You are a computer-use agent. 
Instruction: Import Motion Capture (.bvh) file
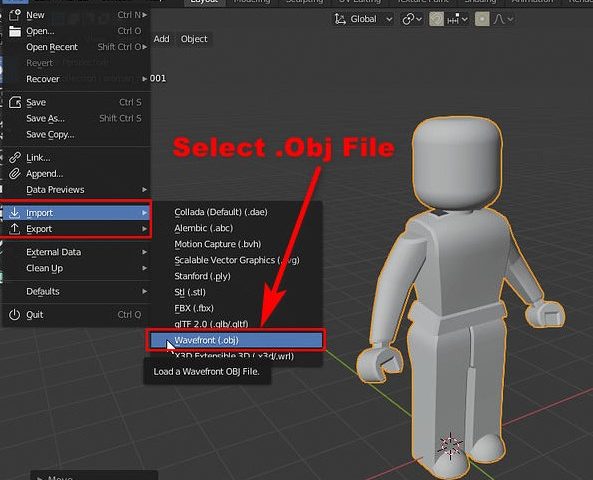pos(236,244)
